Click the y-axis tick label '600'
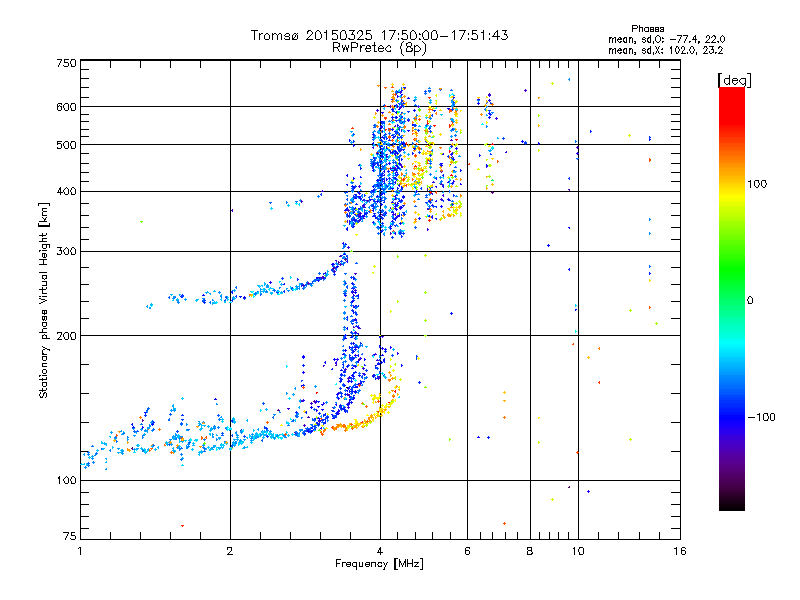The image size is (800, 600). 66,107
